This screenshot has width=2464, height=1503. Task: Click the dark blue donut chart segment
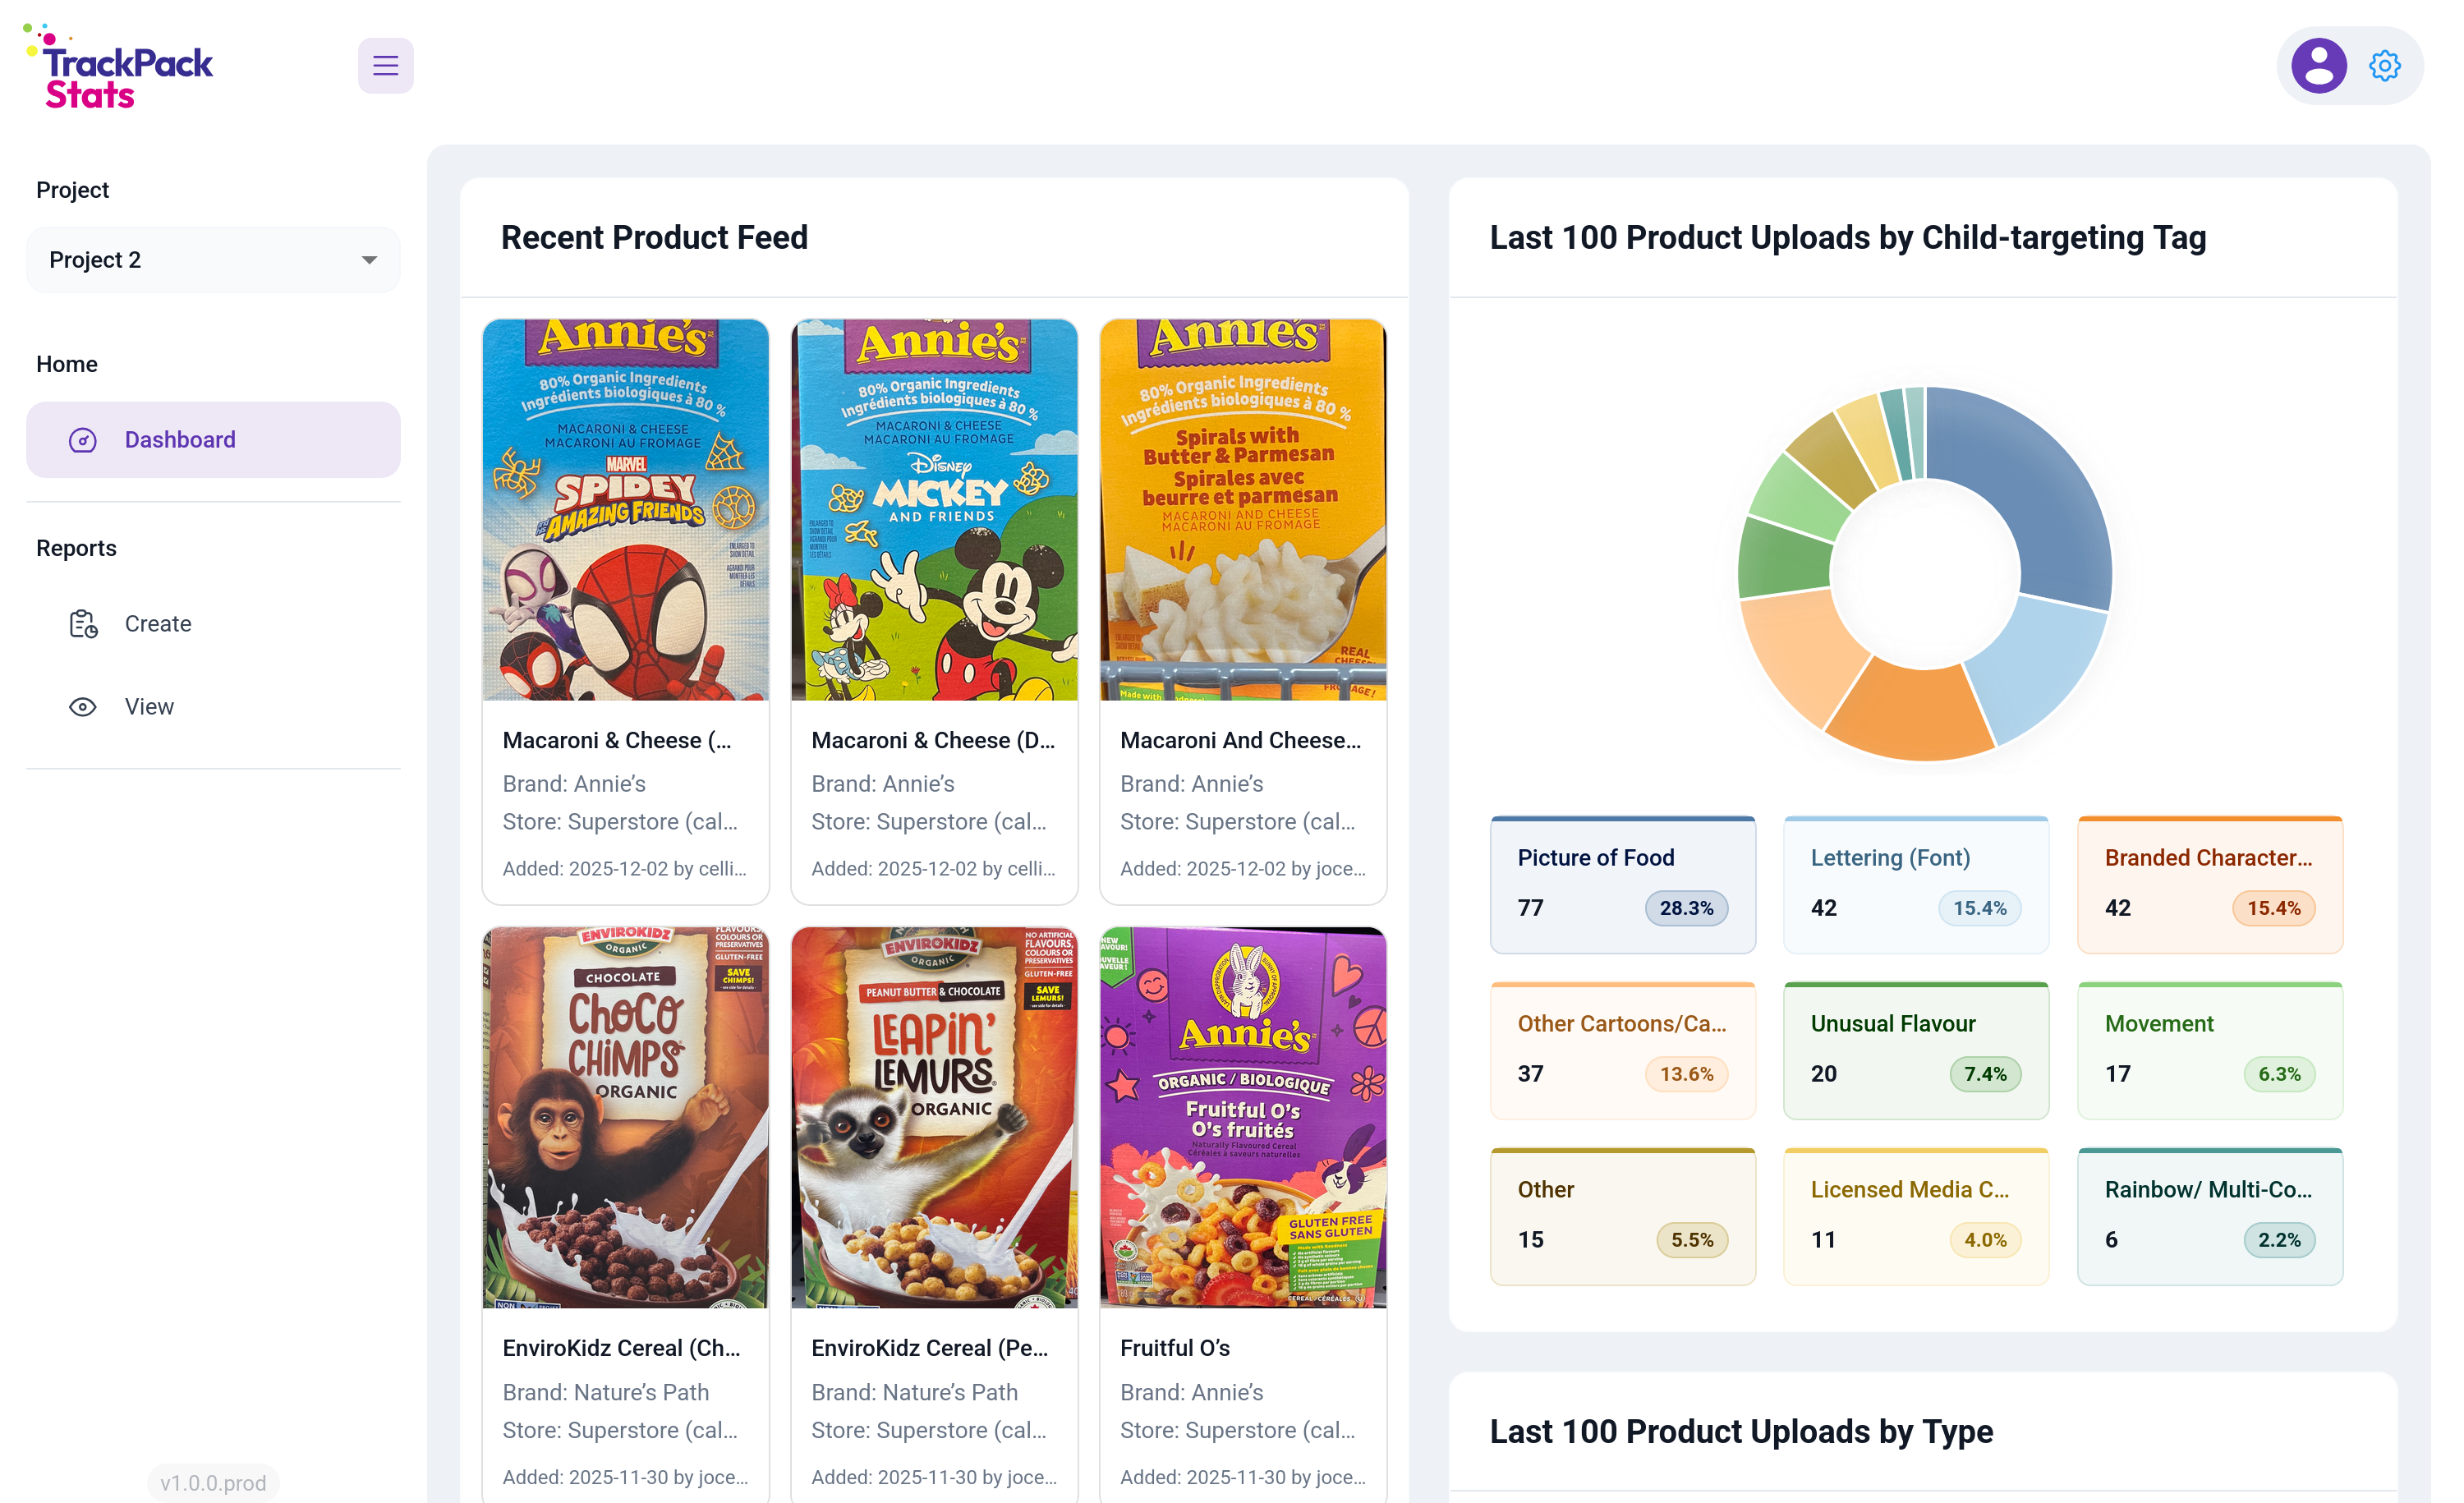pos(2040,490)
